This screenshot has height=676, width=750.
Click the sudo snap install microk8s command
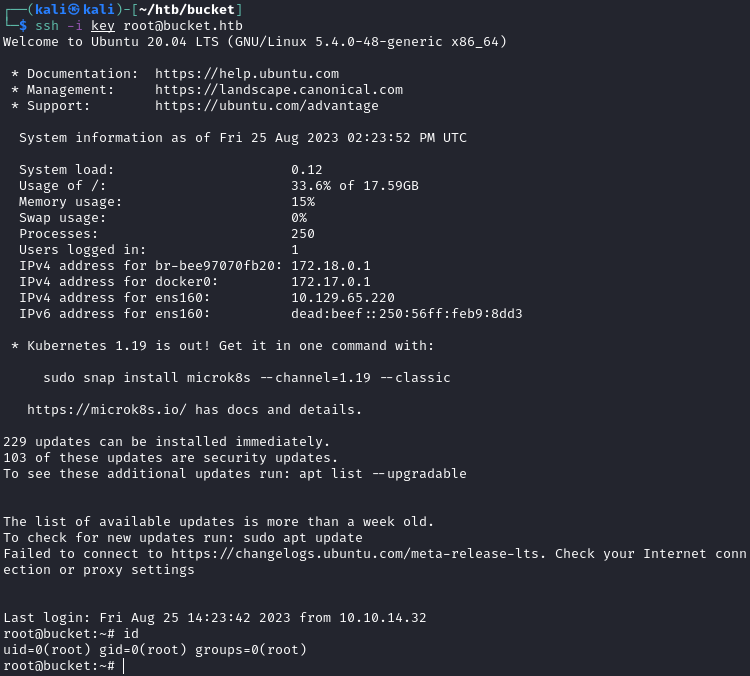click(x=246, y=378)
